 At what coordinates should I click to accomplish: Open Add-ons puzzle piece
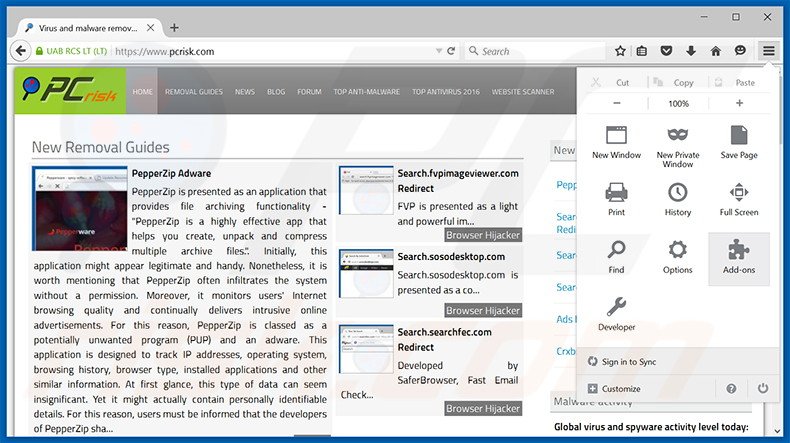click(x=739, y=259)
